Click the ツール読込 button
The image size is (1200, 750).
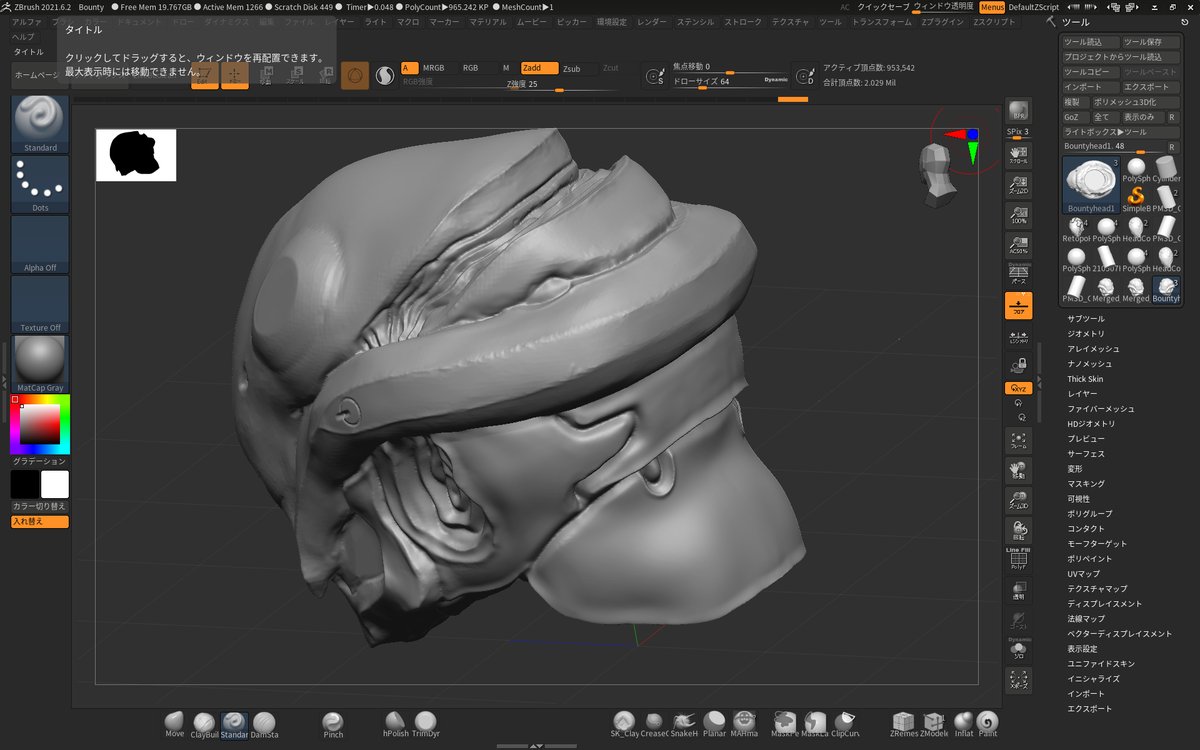tap(1090, 42)
